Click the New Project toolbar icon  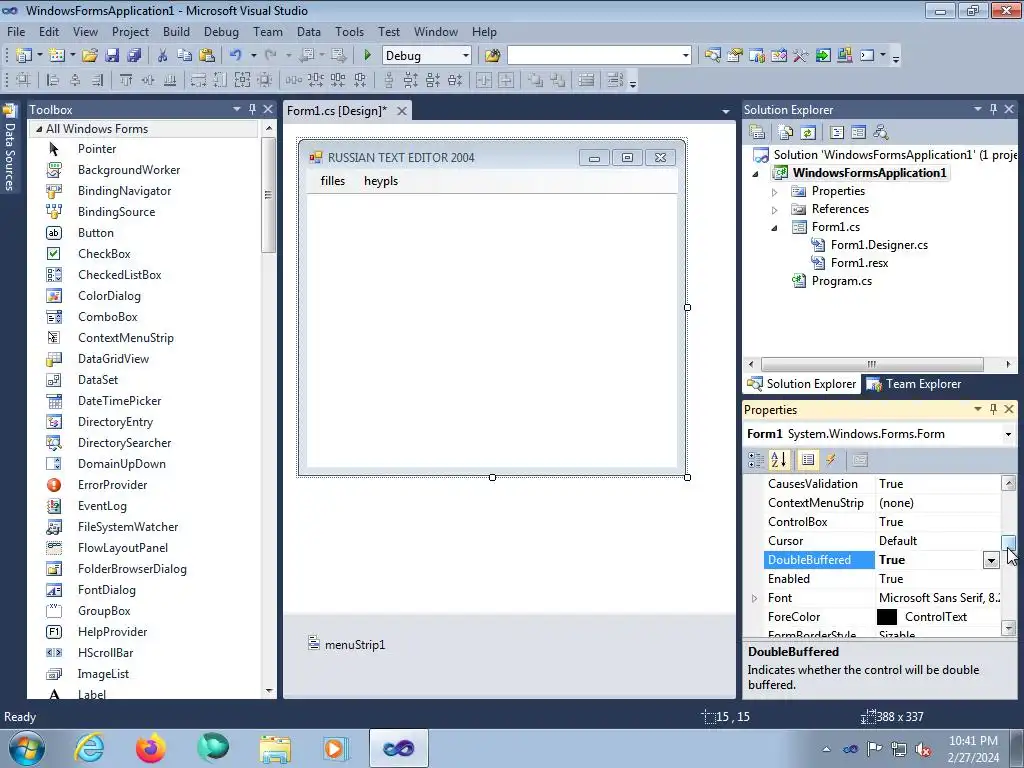tap(24, 56)
